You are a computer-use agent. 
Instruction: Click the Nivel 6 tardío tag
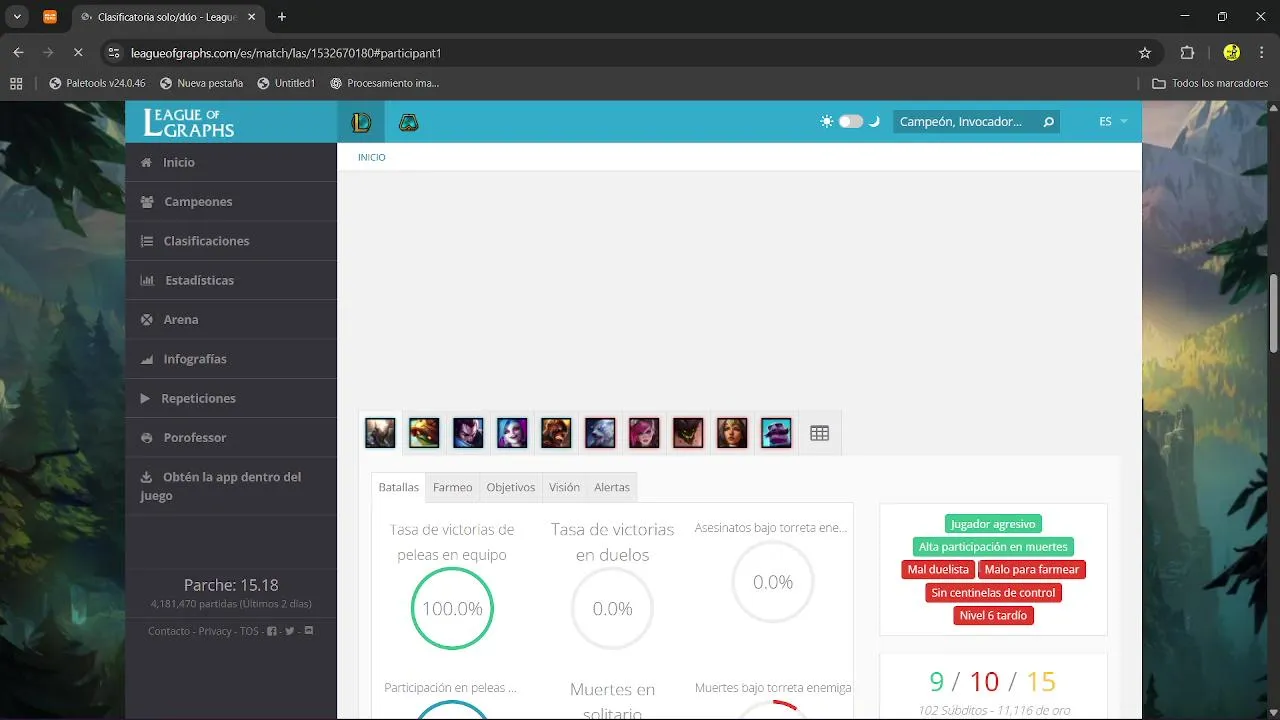(x=993, y=615)
